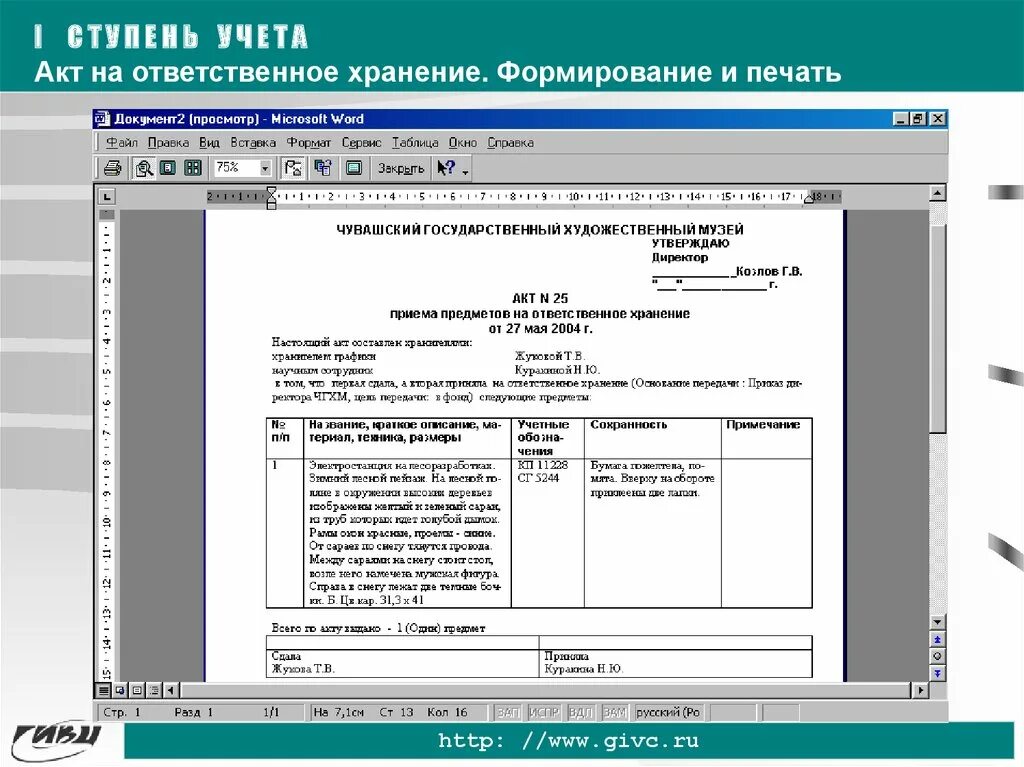Toggle the Magnifier tool
Image resolution: width=1024 pixels, height=767 pixels.
click(144, 169)
